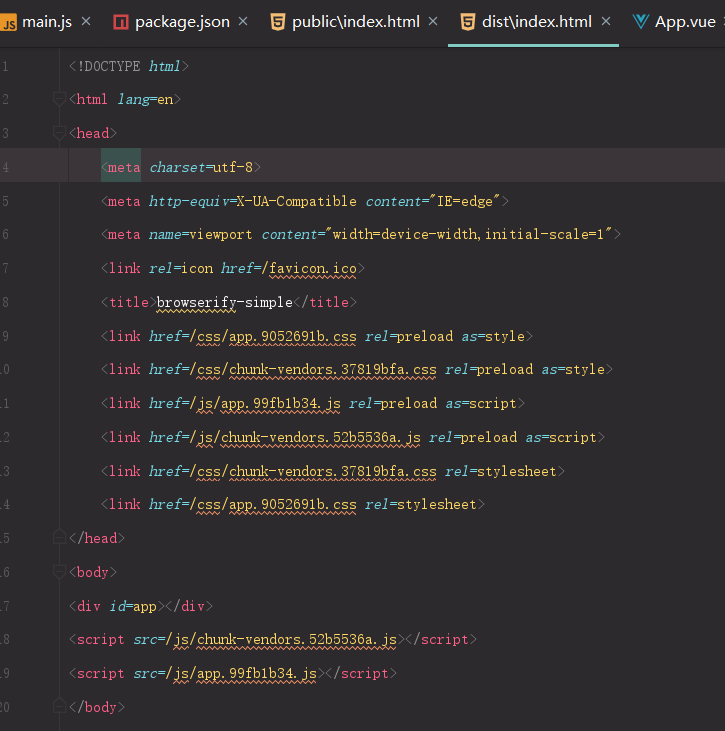Click the HTML5 icon on dist\index.html tab
This screenshot has height=731, width=725.
pyautogui.click(x=468, y=22)
